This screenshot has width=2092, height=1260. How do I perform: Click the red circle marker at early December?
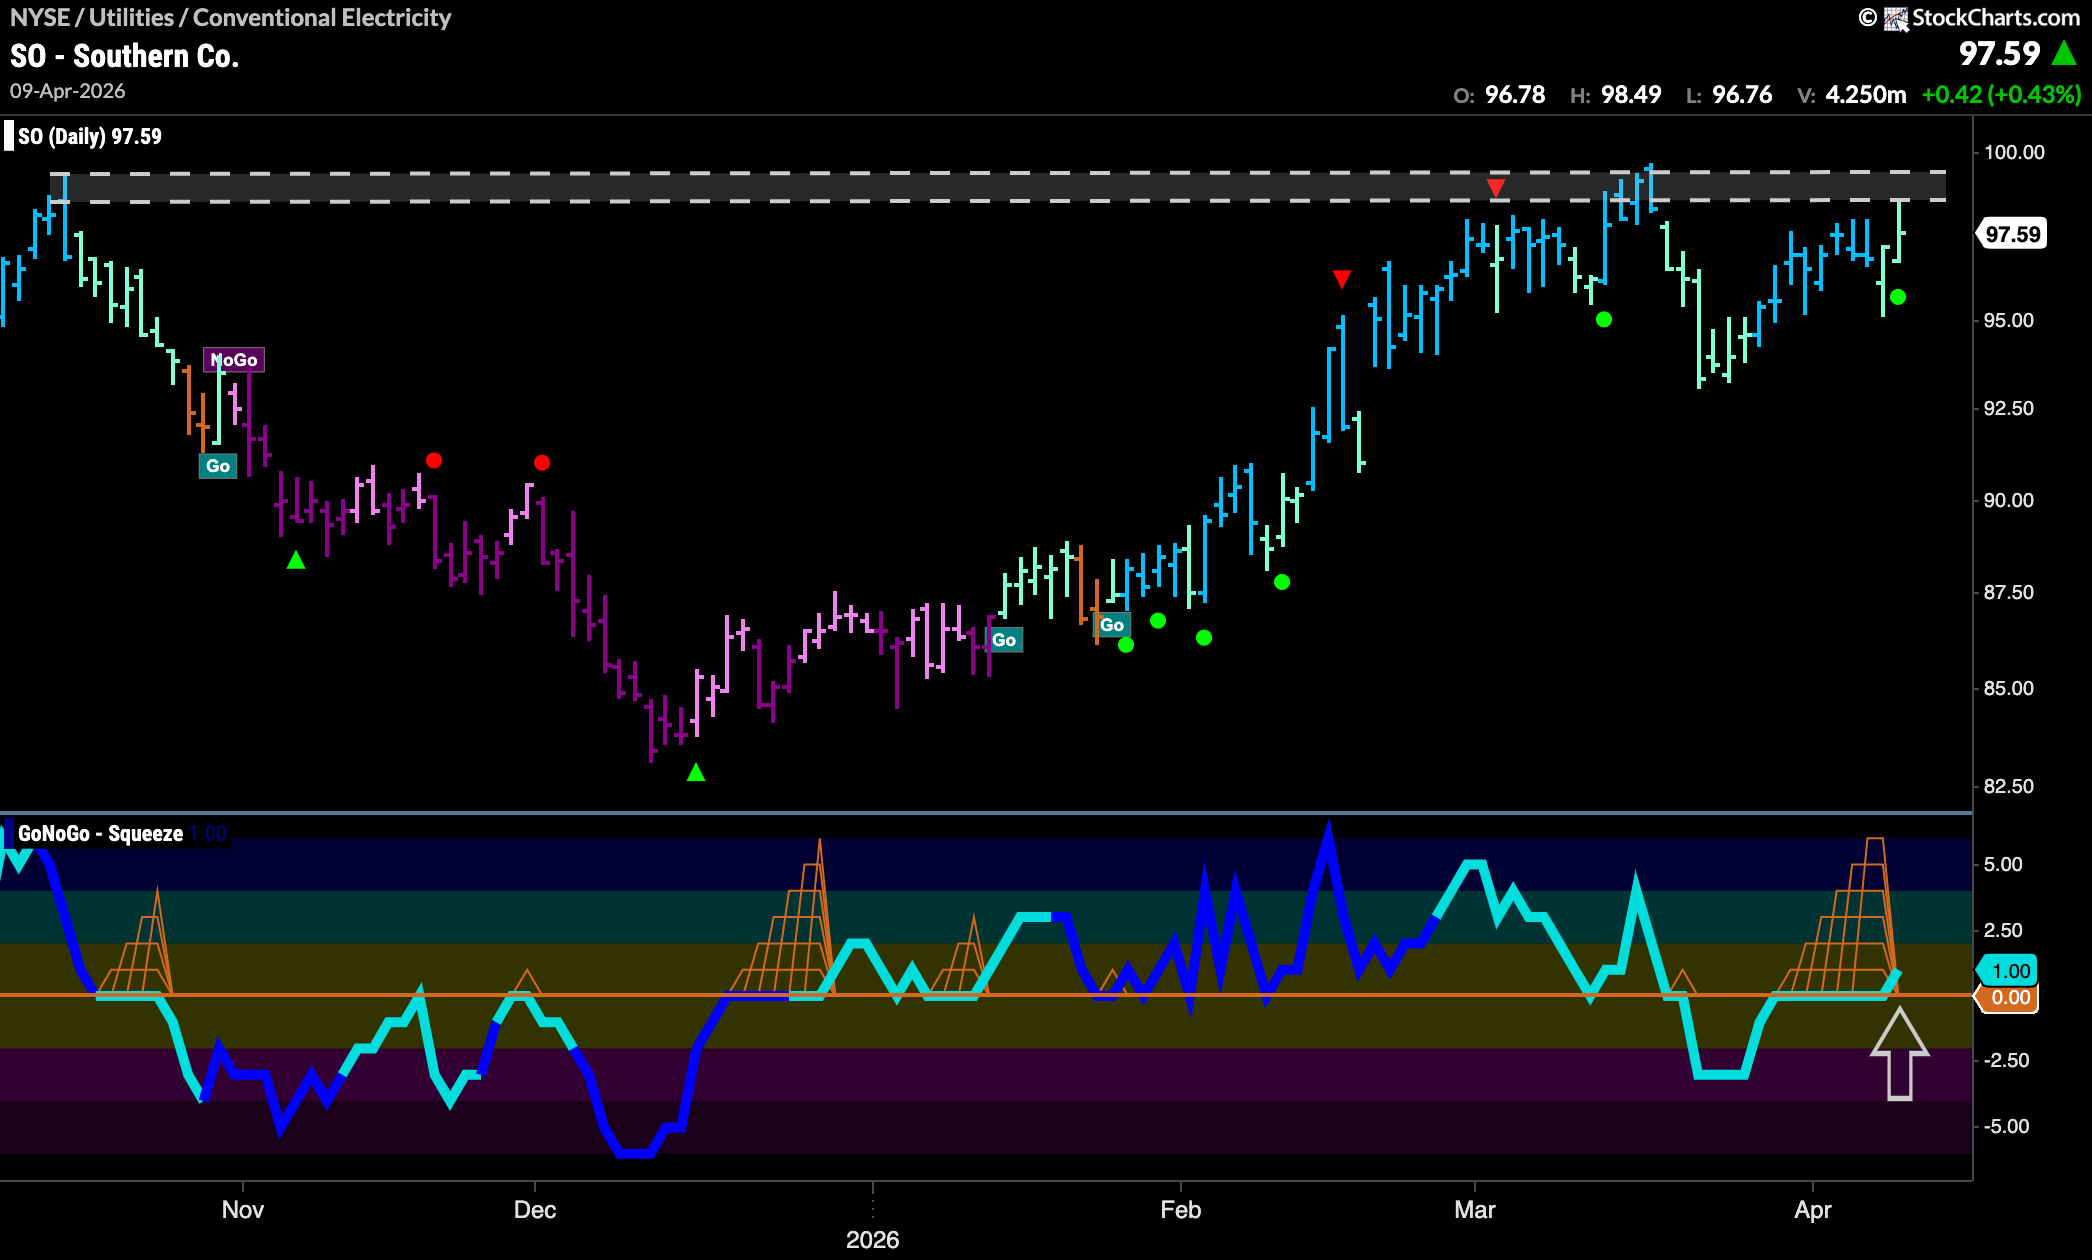(x=542, y=462)
